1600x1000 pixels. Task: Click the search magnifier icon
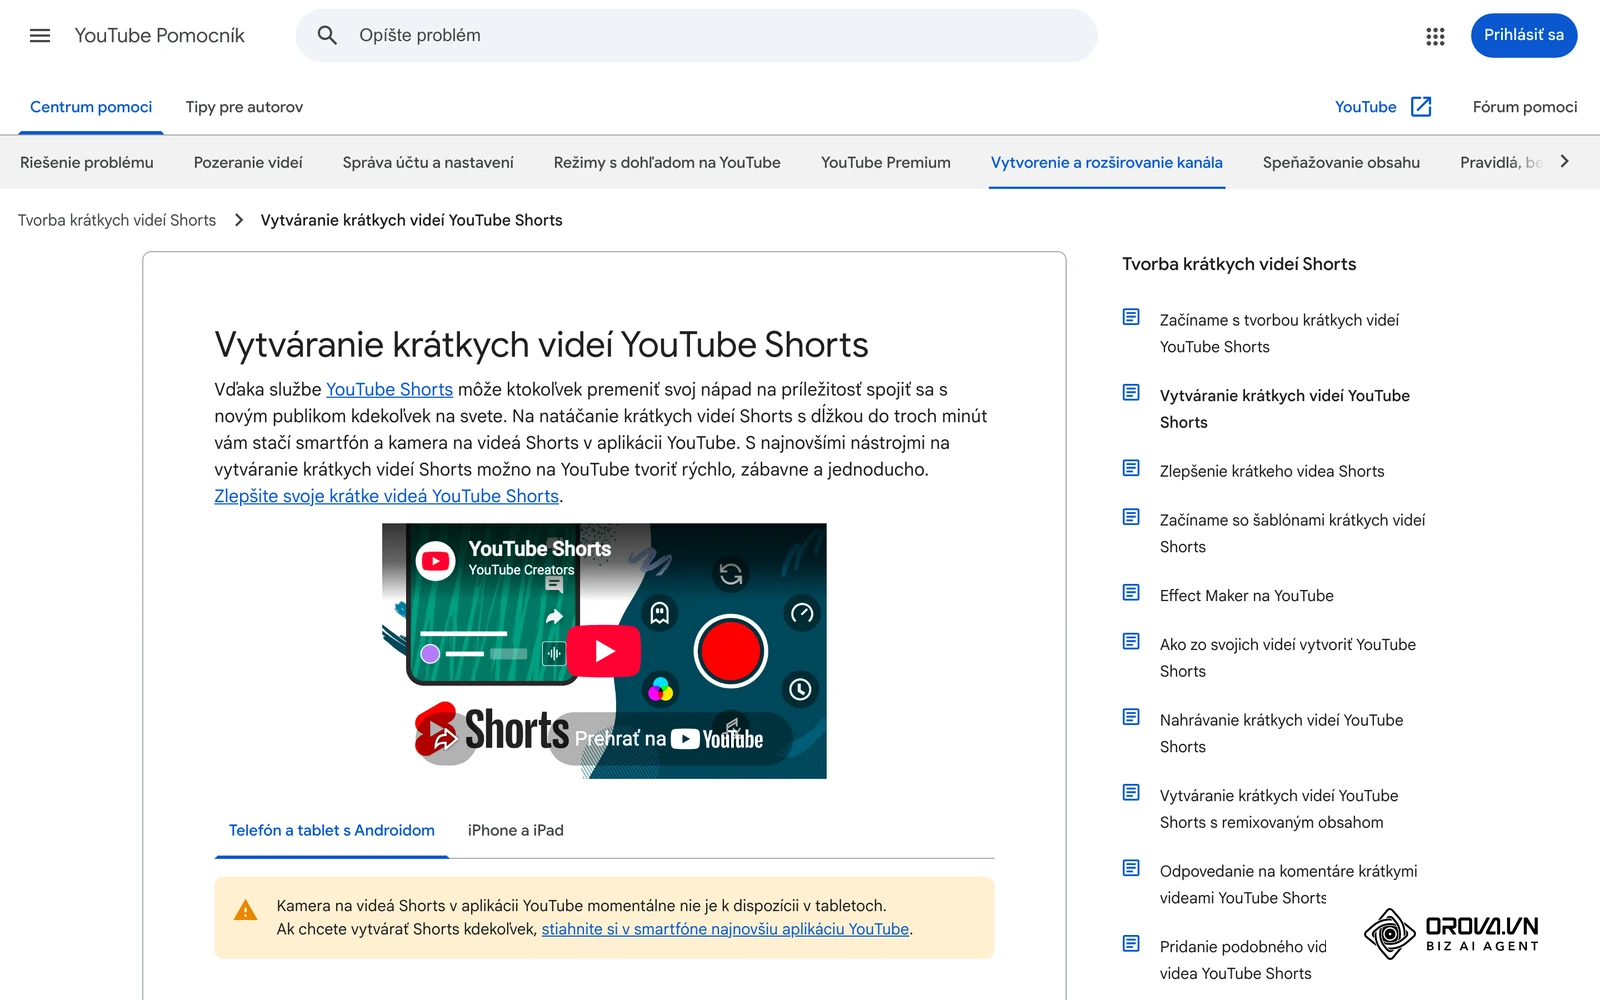pos(327,36)
